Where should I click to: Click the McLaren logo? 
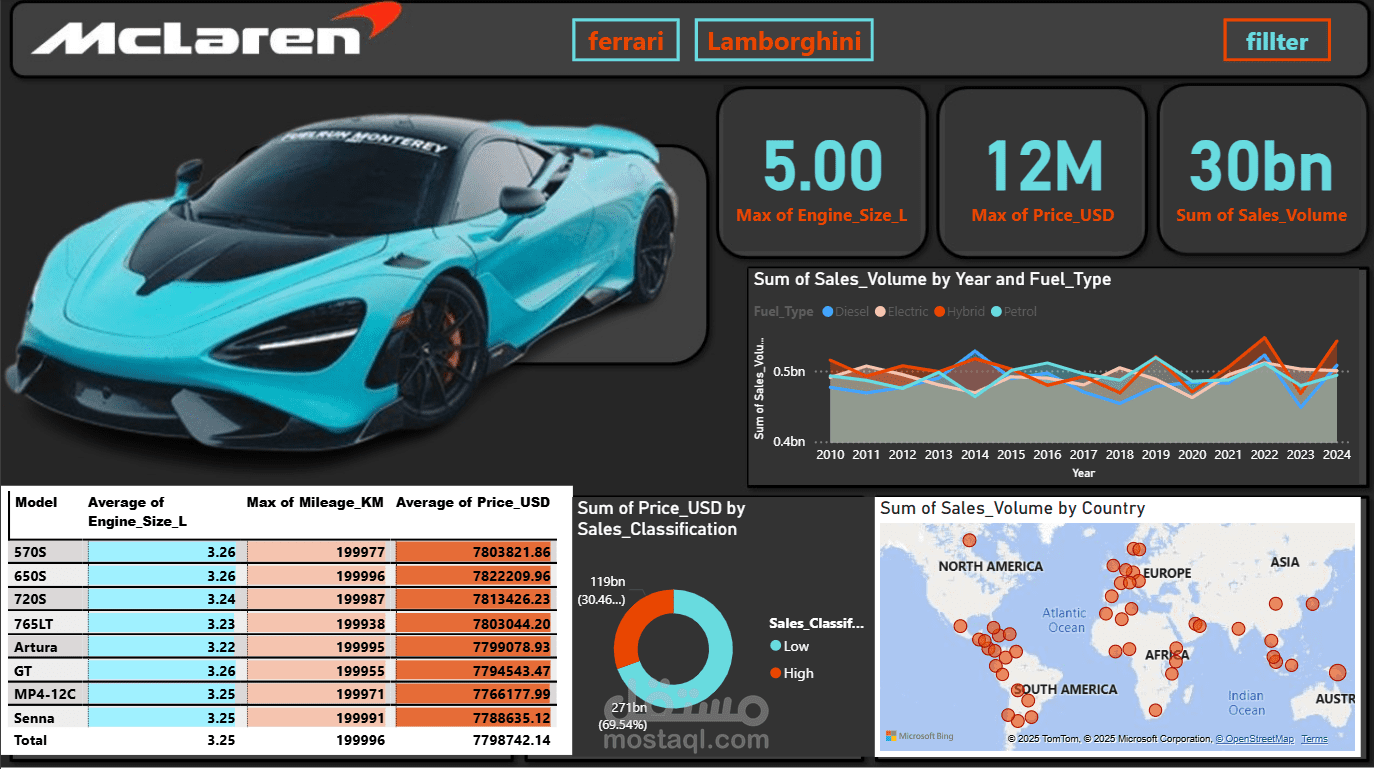[x=215, y=30]
